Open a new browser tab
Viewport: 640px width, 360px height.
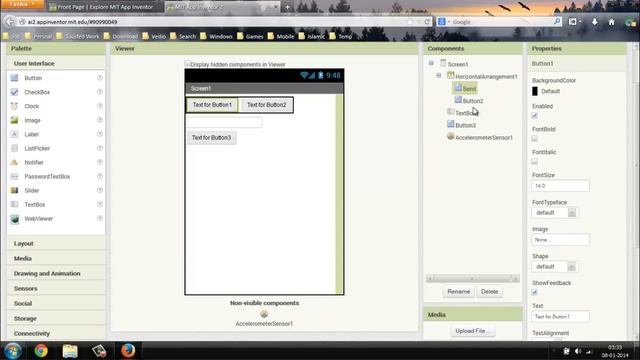pos(287,7)
